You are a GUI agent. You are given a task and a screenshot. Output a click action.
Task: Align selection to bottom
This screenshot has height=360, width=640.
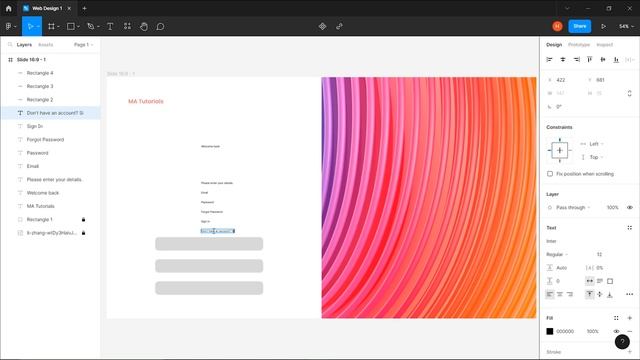pyautogui.click(x=616, y=60)
